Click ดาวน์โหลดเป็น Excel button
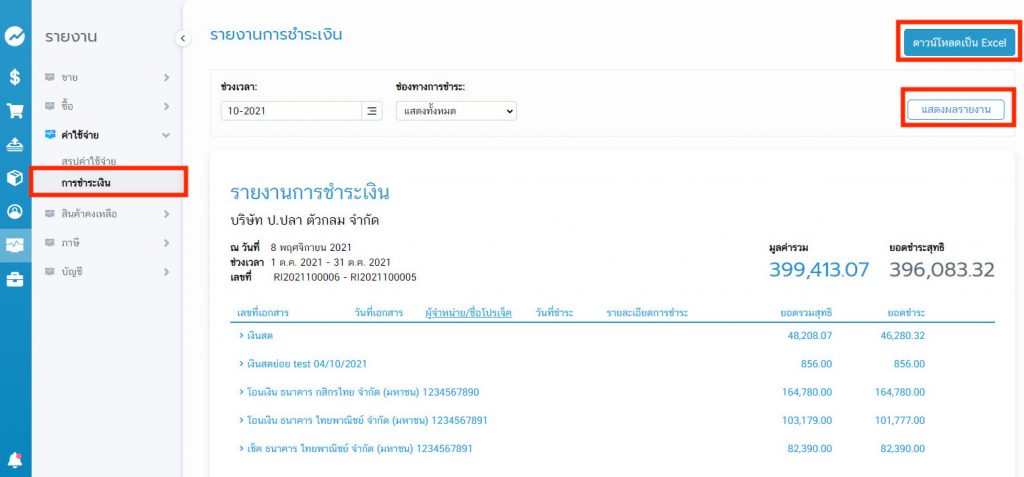This screenshot has width=1024, height=477. click(959, 43)
